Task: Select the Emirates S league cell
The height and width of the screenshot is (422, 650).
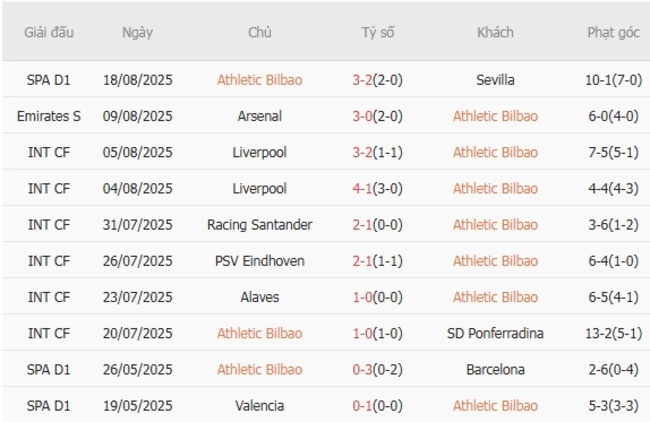Action: click(x=49, y=116)
